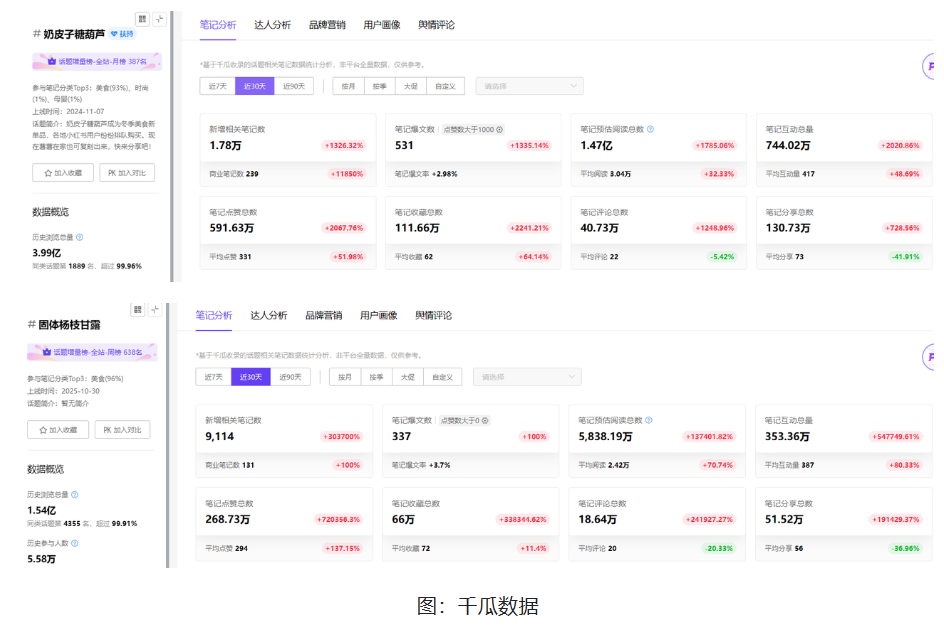Screen dimensions: 944x633
Task: Open 请选择 dropdown in 固体杨枝甘露 panel
Action: [526, 377]
